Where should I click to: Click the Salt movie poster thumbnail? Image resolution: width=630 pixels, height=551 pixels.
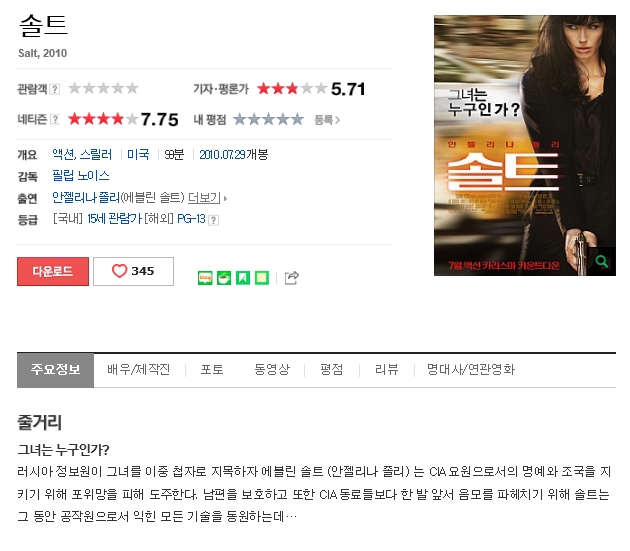point(524,145)
